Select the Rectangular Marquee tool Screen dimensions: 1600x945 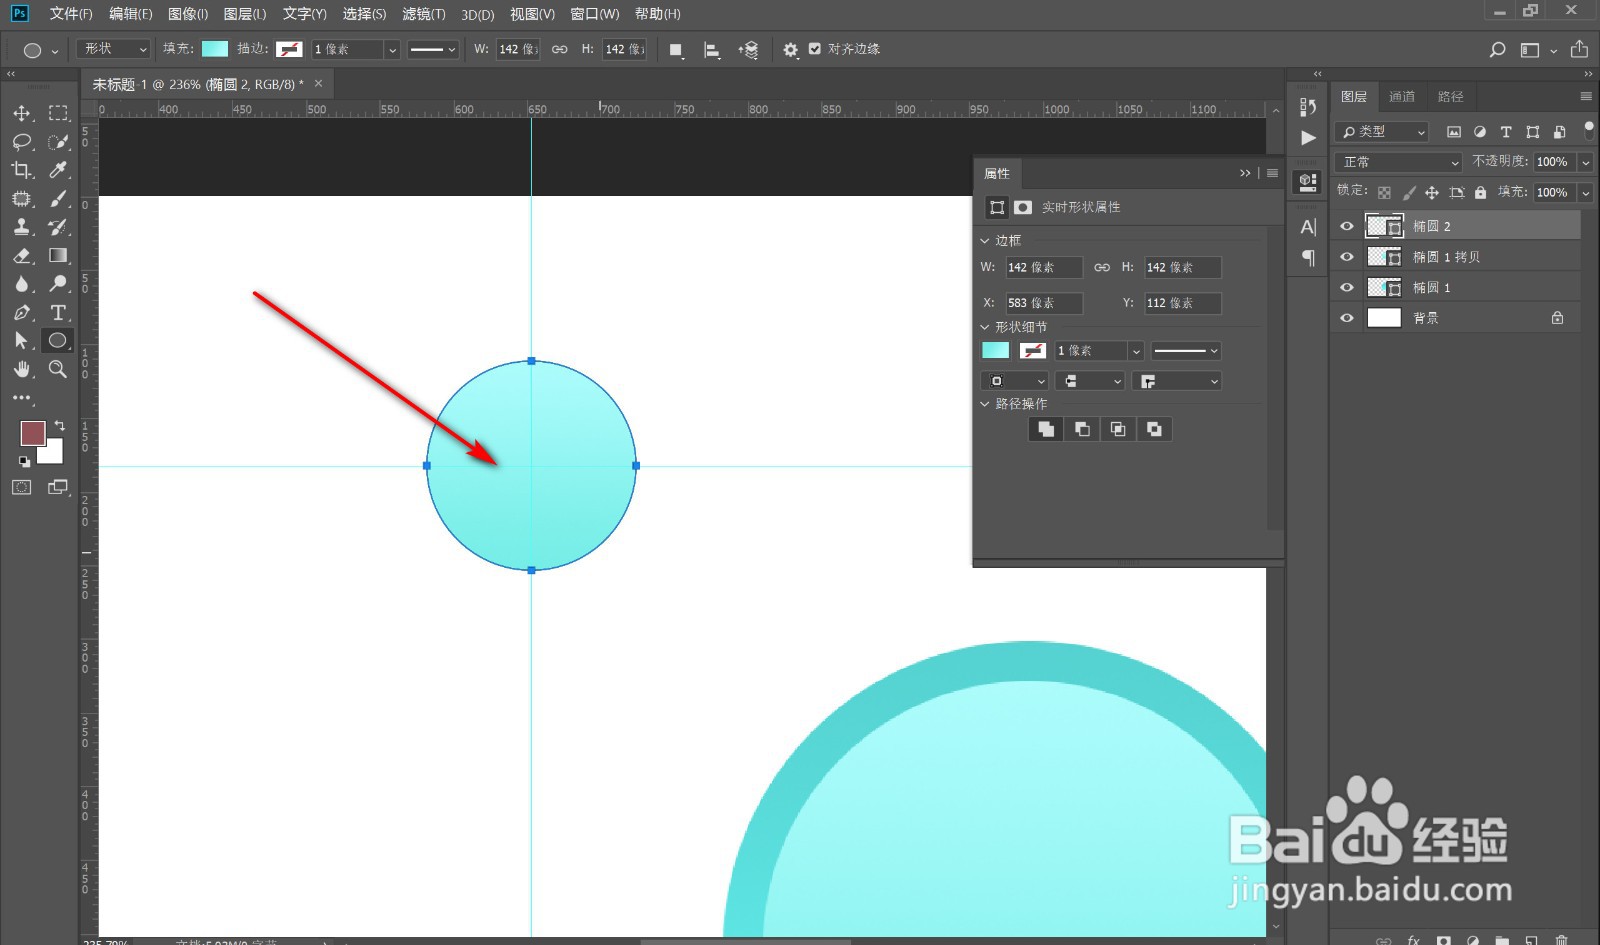pyautogui.click(x=59, y=113)
